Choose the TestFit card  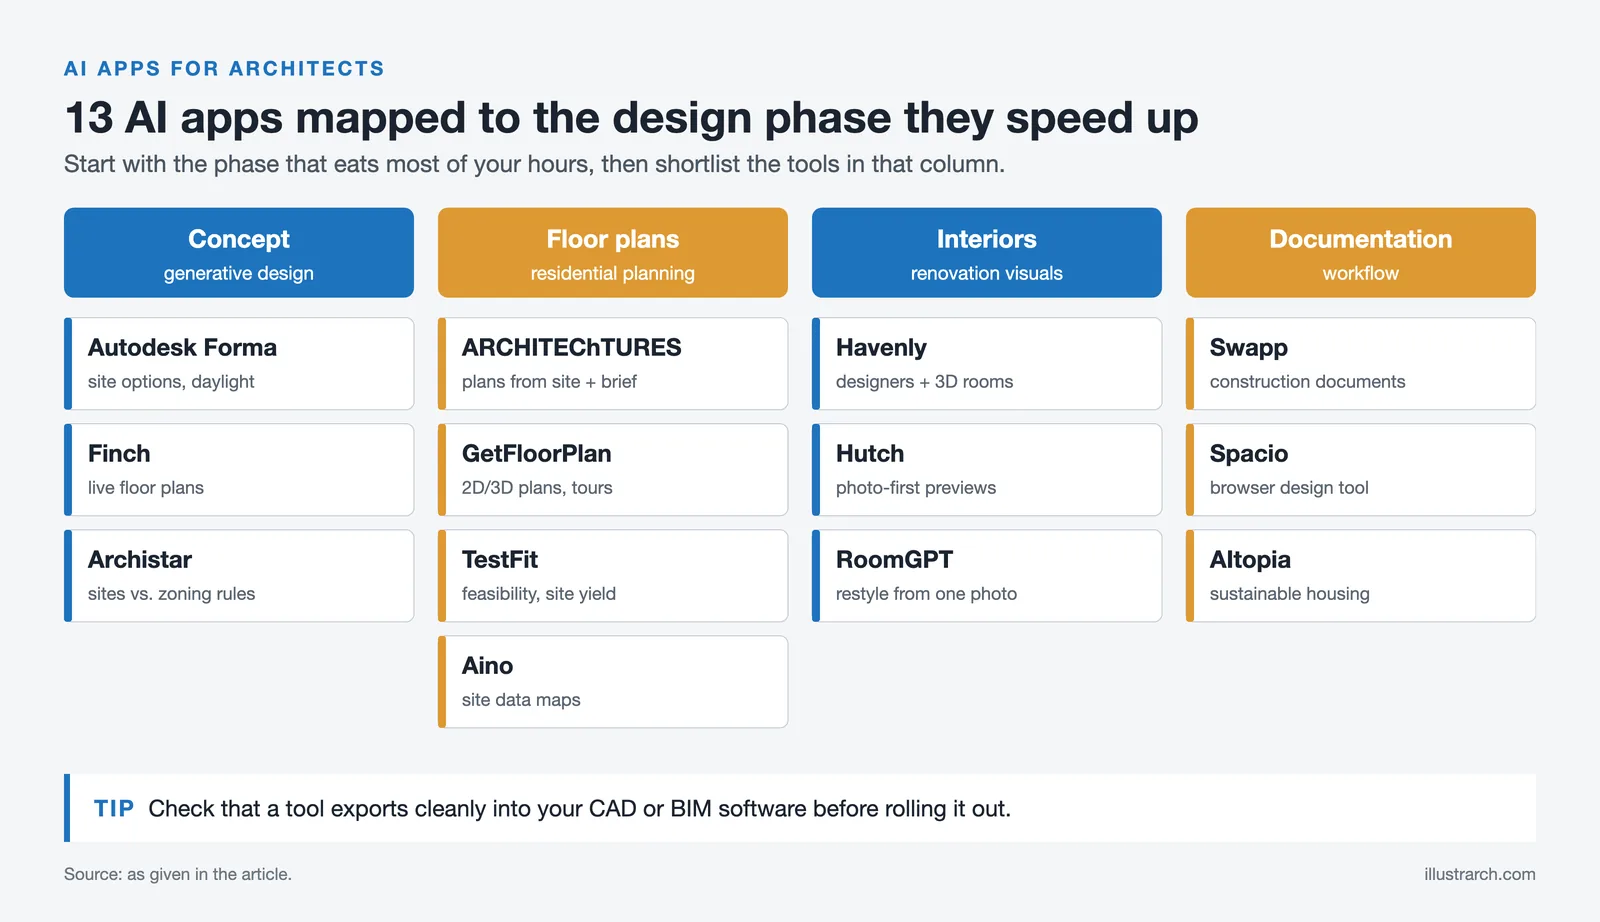coord(613,576)
